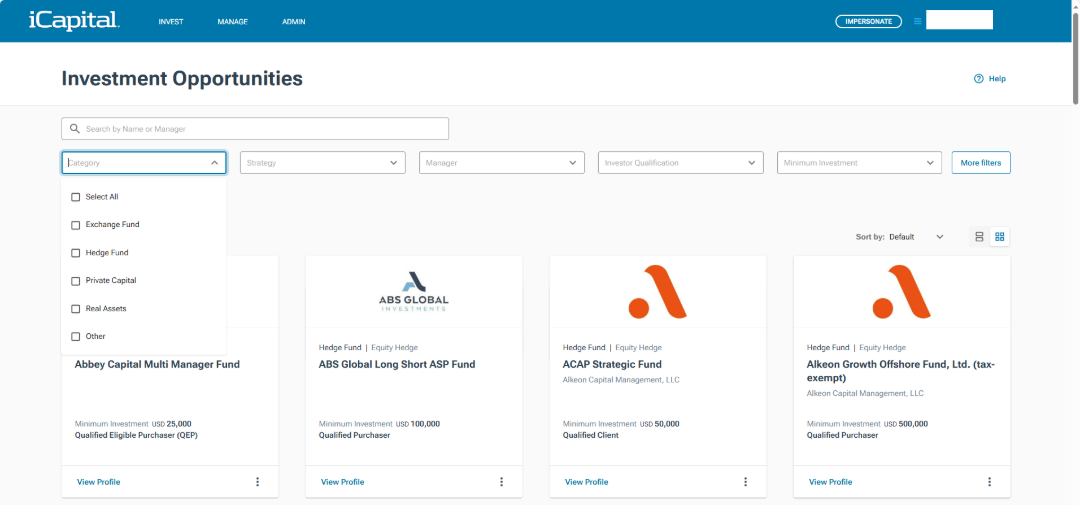
Task: Open the MANAGE menu
Action: click(232, 21)
